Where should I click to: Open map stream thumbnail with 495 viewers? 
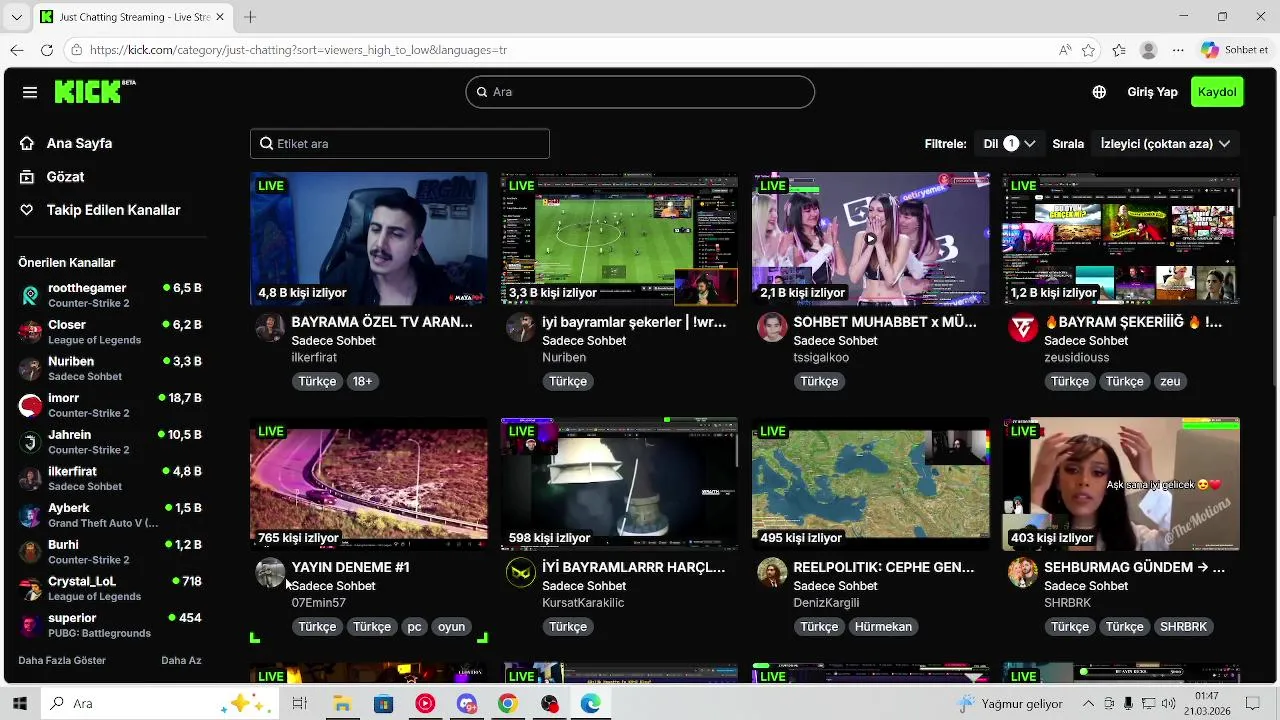point(871,484)
